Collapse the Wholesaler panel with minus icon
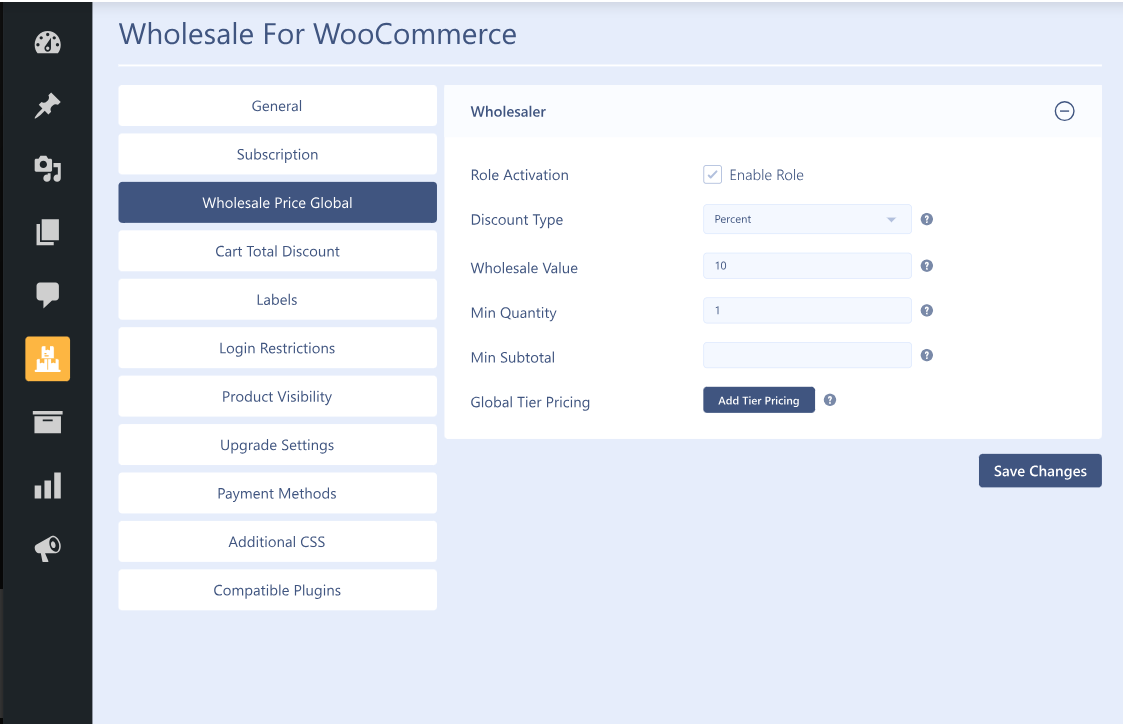 coord(1064,111)
